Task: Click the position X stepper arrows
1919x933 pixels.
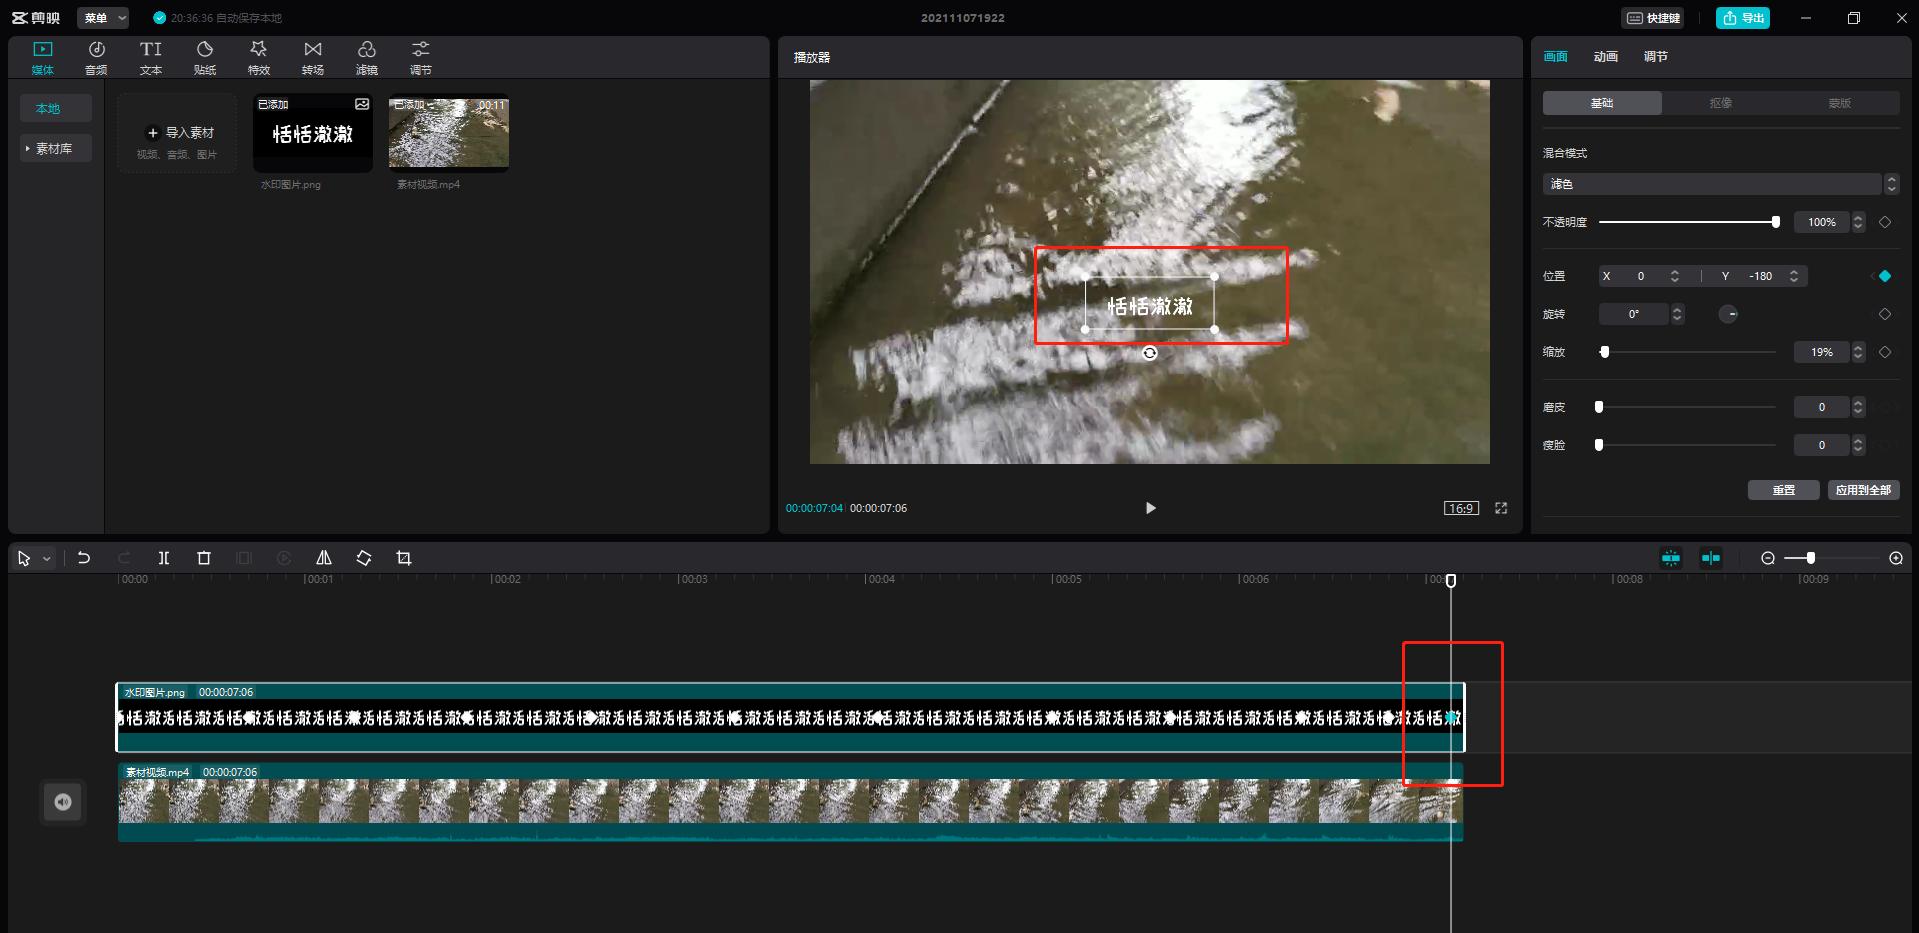Action: [x=1675, y=276]
